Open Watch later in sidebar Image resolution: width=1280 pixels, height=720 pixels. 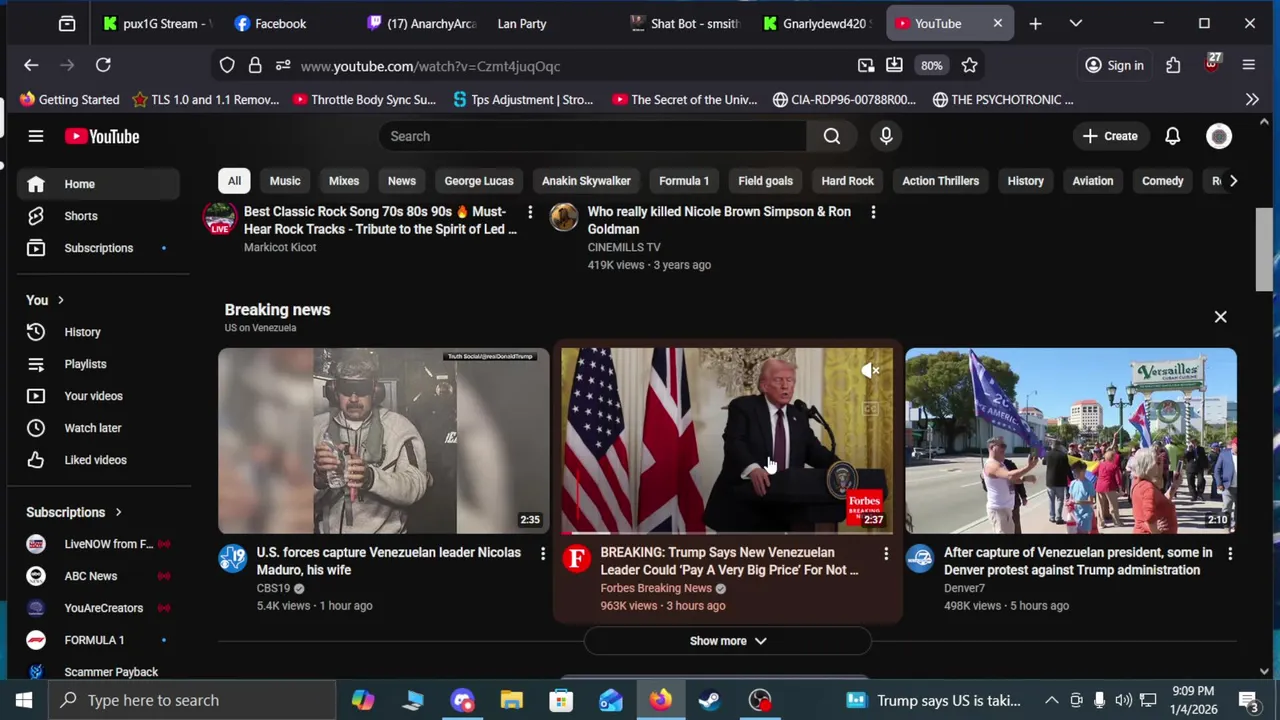(98, 428)
